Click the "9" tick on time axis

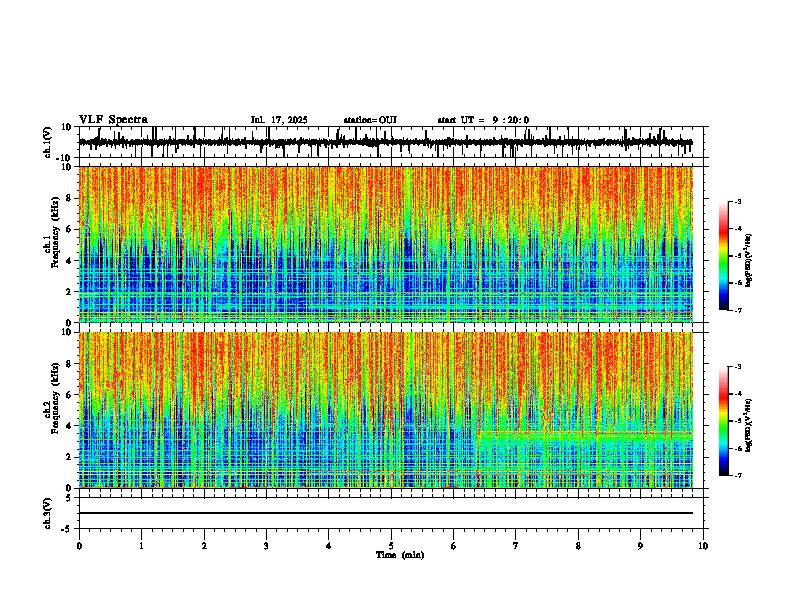pos(640,546)
